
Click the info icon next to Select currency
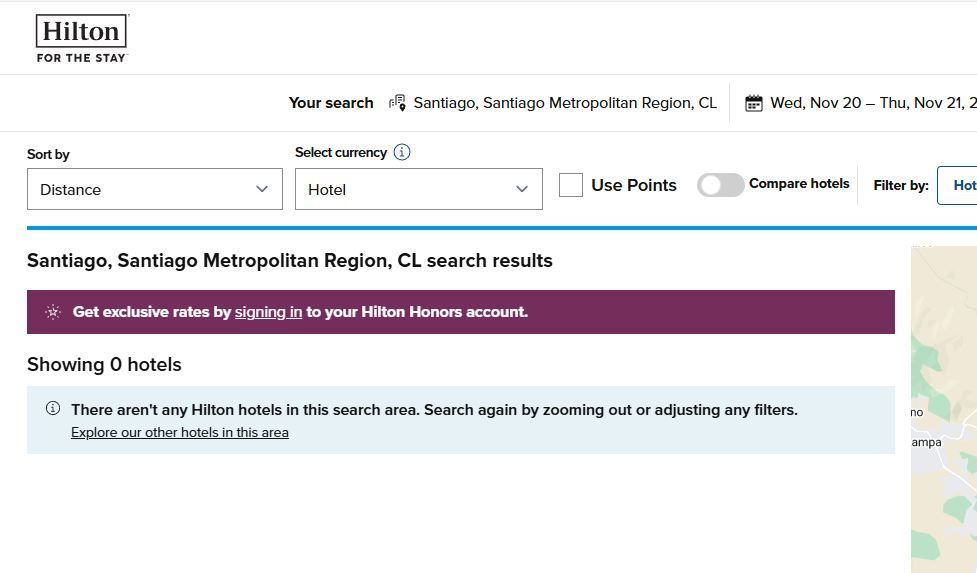click(x=402, y=152)
